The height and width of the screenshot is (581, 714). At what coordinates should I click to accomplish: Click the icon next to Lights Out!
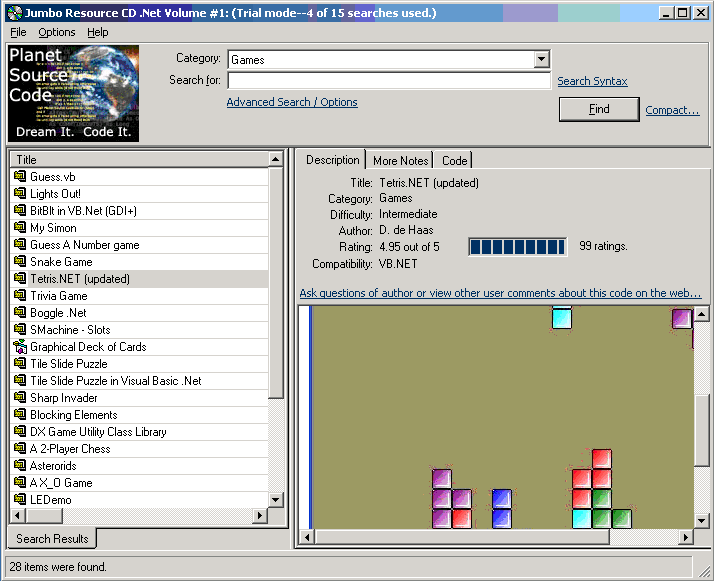pyautogui.click(x=20, y=193)
